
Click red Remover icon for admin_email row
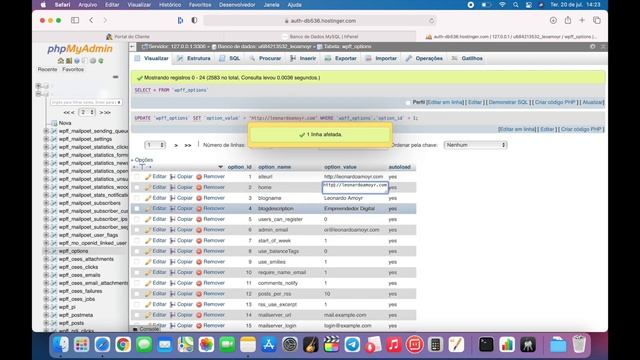[199, 230]
